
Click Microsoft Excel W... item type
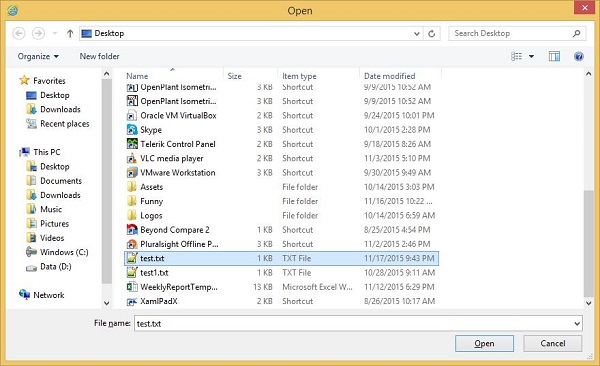(x=317, y=287)
